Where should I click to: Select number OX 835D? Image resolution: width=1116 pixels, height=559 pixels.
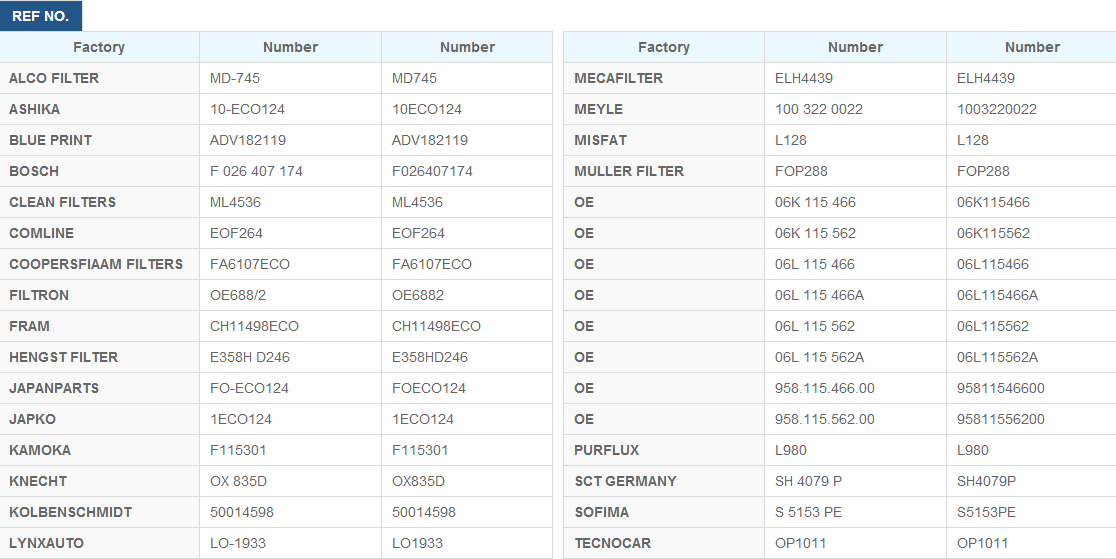pos(238,481)
